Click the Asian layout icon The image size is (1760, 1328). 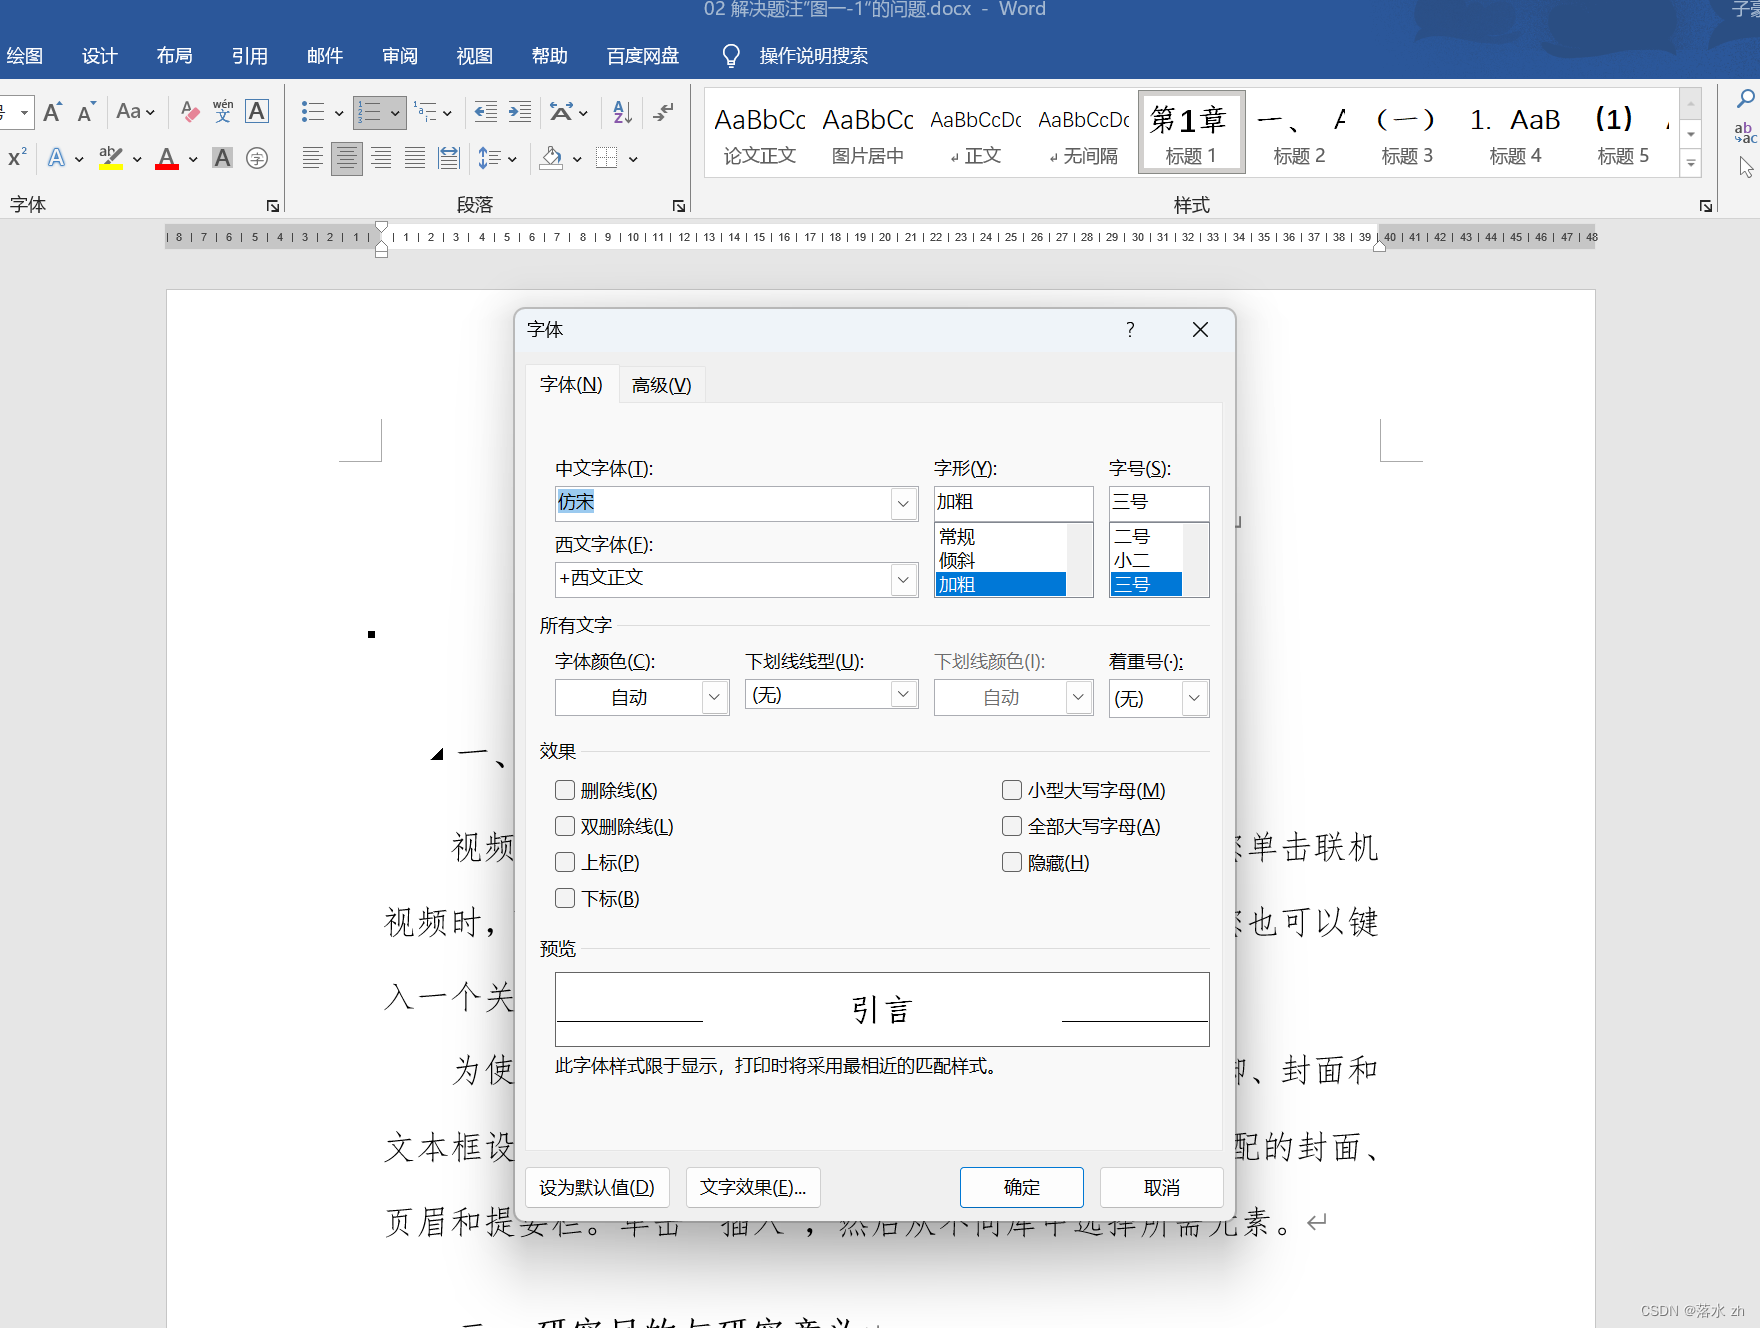[x=561, y=112]
